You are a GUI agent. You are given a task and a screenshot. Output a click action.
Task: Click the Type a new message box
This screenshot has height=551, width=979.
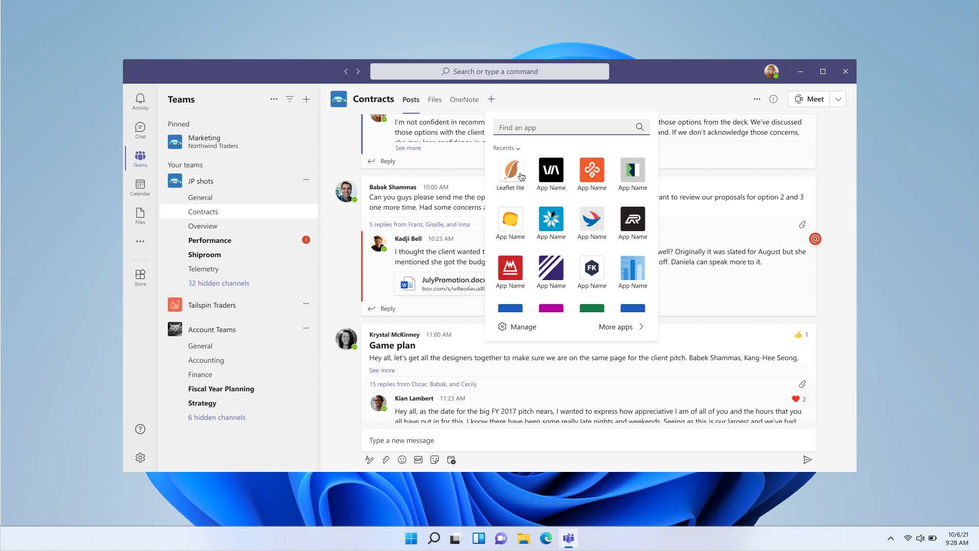click(588, 441)
